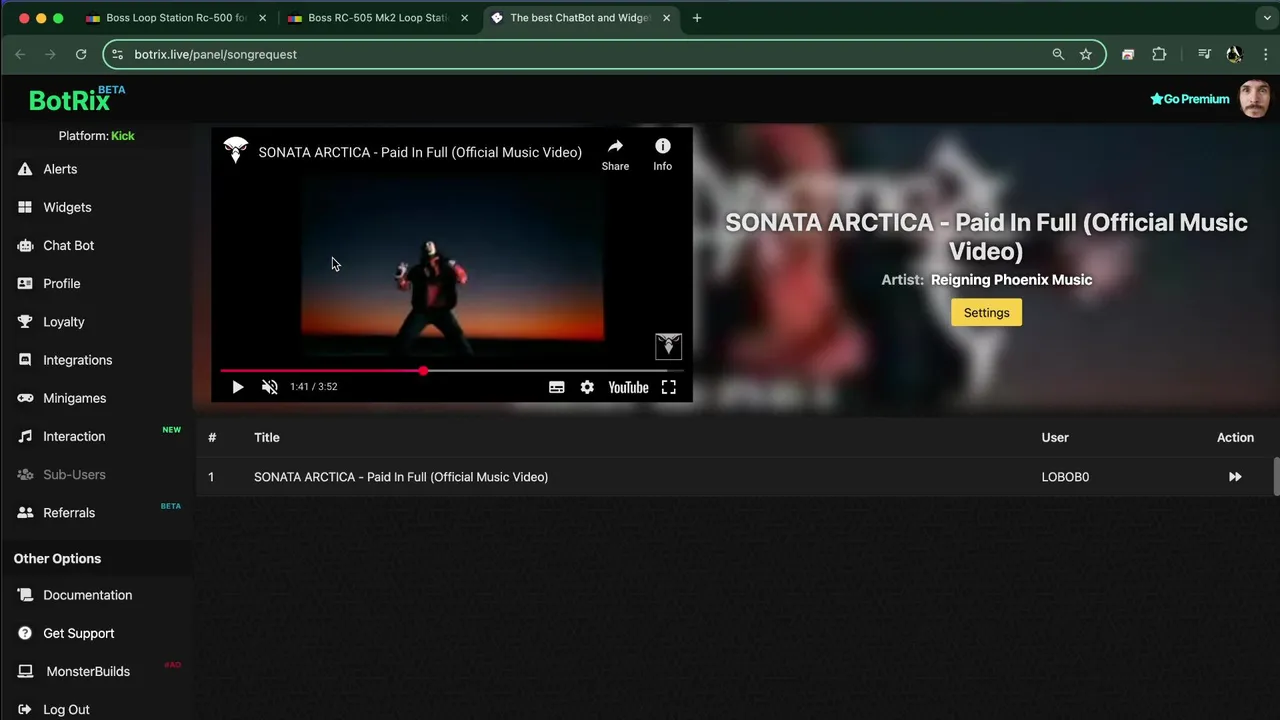
Task: Click LOBOB0 user name in queue
Action: coord(1065,477)
